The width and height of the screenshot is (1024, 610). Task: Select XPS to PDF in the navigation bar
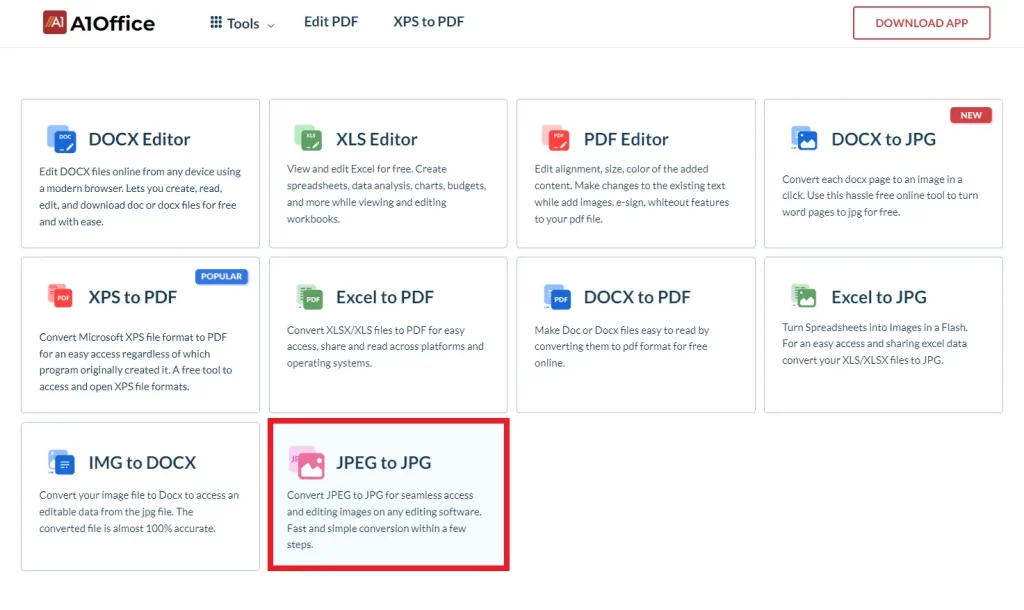[428, 22]
